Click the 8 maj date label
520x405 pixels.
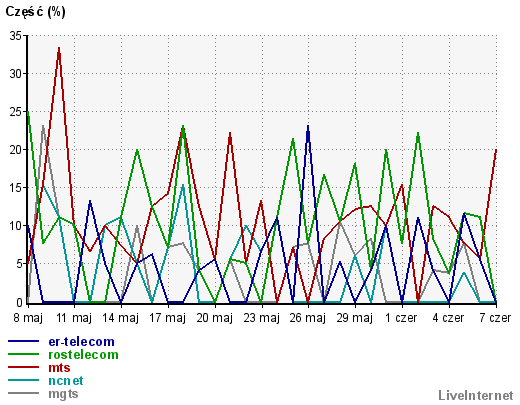28,318
